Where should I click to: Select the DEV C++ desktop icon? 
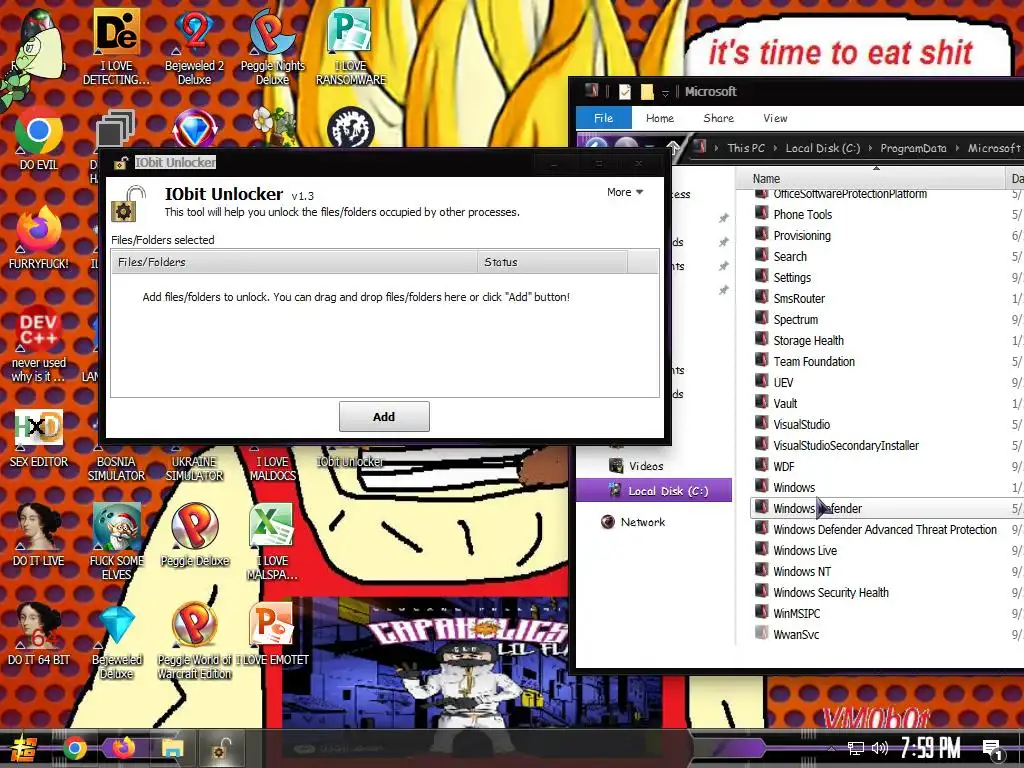pyautogui.click(x=39, y=343)
